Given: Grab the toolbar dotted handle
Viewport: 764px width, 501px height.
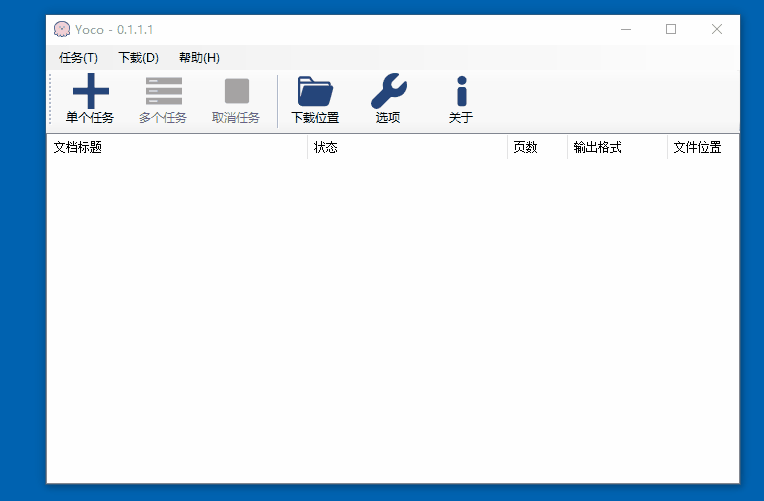Looking at the screenshot, I should coord(50,99).
